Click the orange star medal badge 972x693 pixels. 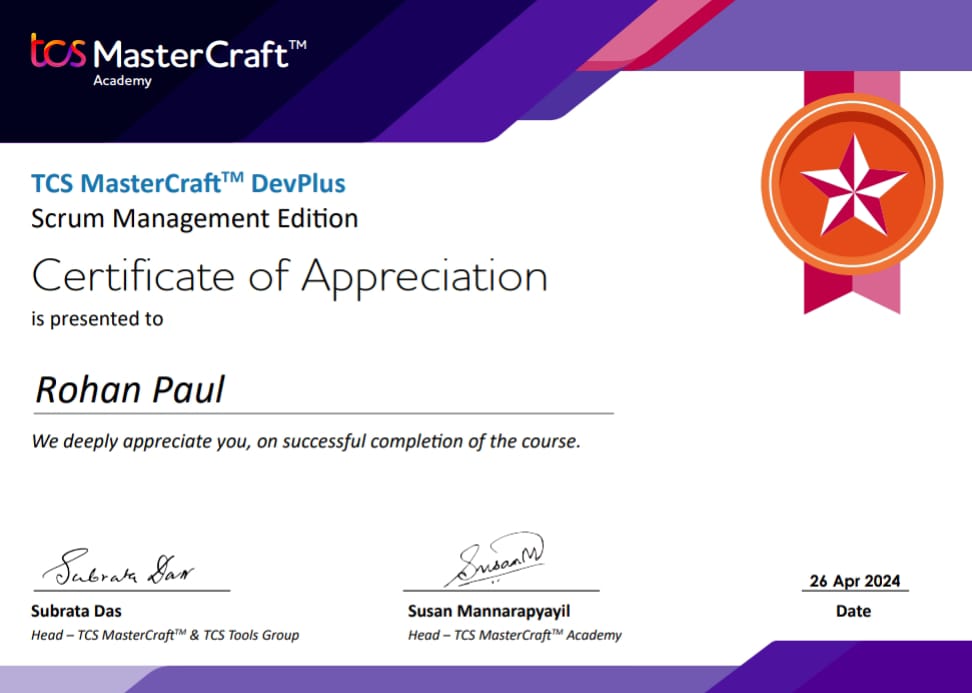[x=852, y=184]
